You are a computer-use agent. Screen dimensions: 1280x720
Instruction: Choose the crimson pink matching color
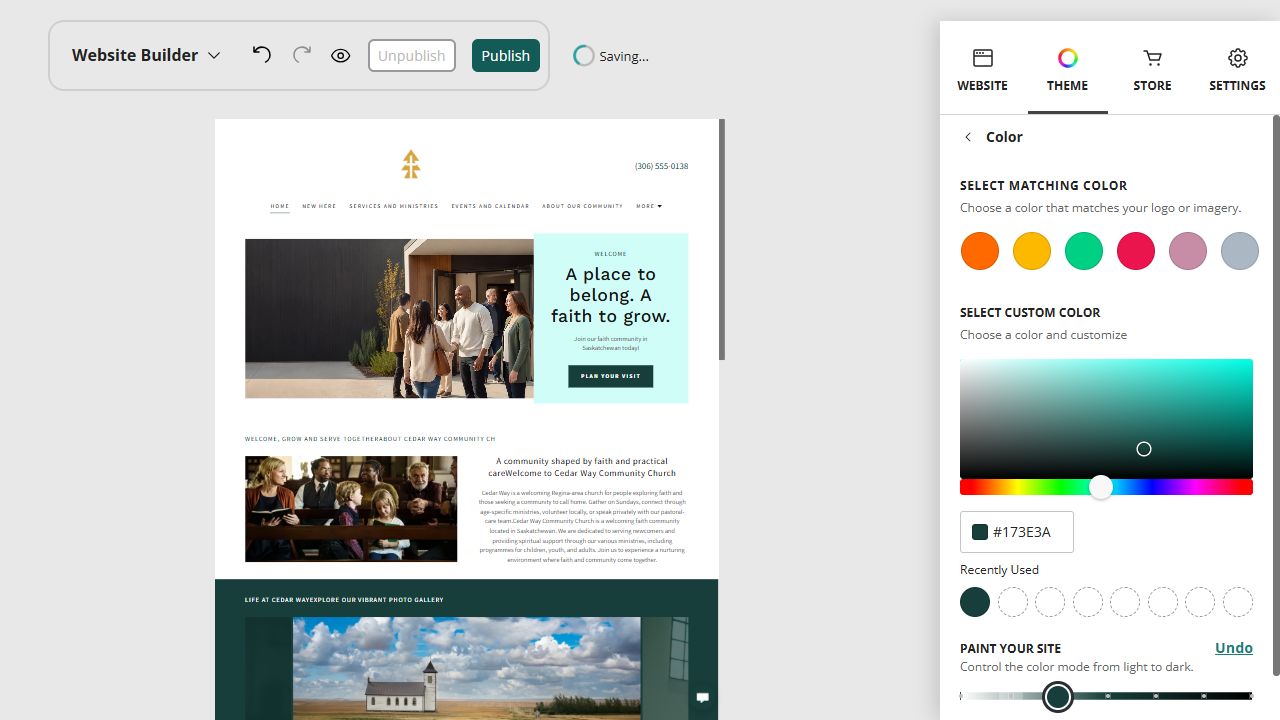(x=1136, y=251)
